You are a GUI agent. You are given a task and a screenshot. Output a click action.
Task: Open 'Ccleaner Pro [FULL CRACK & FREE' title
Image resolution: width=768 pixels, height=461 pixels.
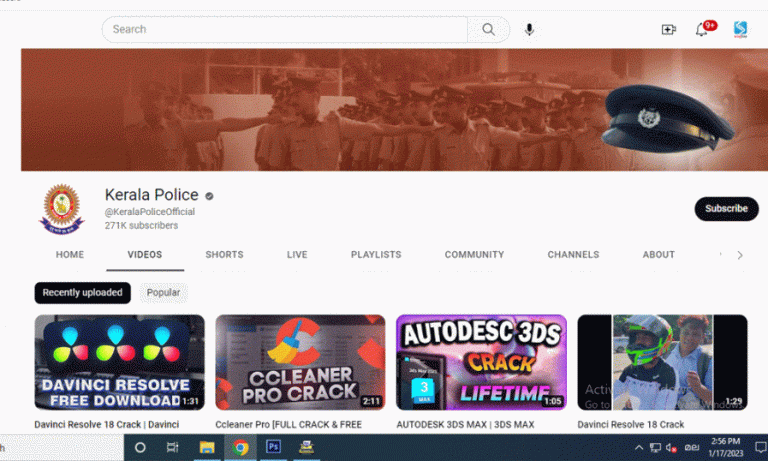point(288,424)
